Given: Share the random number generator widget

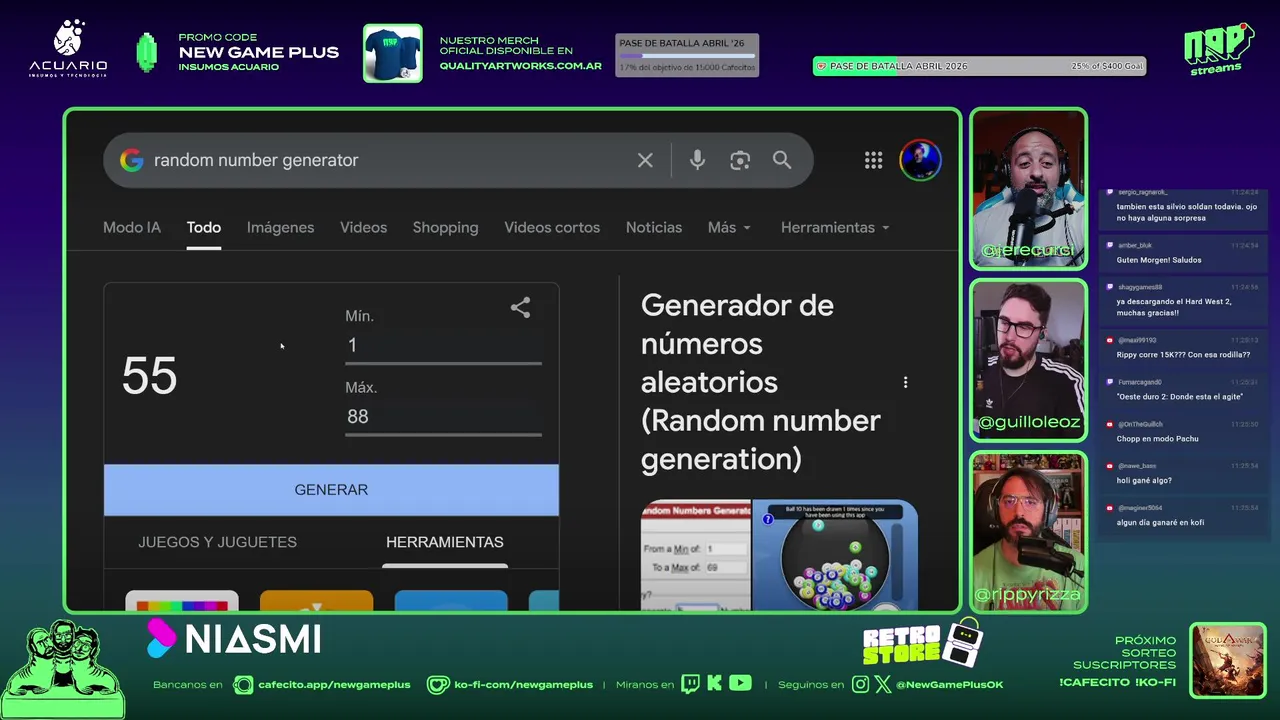Looking at the screenshot, I should pyautogui.click(x=520, y=308).
